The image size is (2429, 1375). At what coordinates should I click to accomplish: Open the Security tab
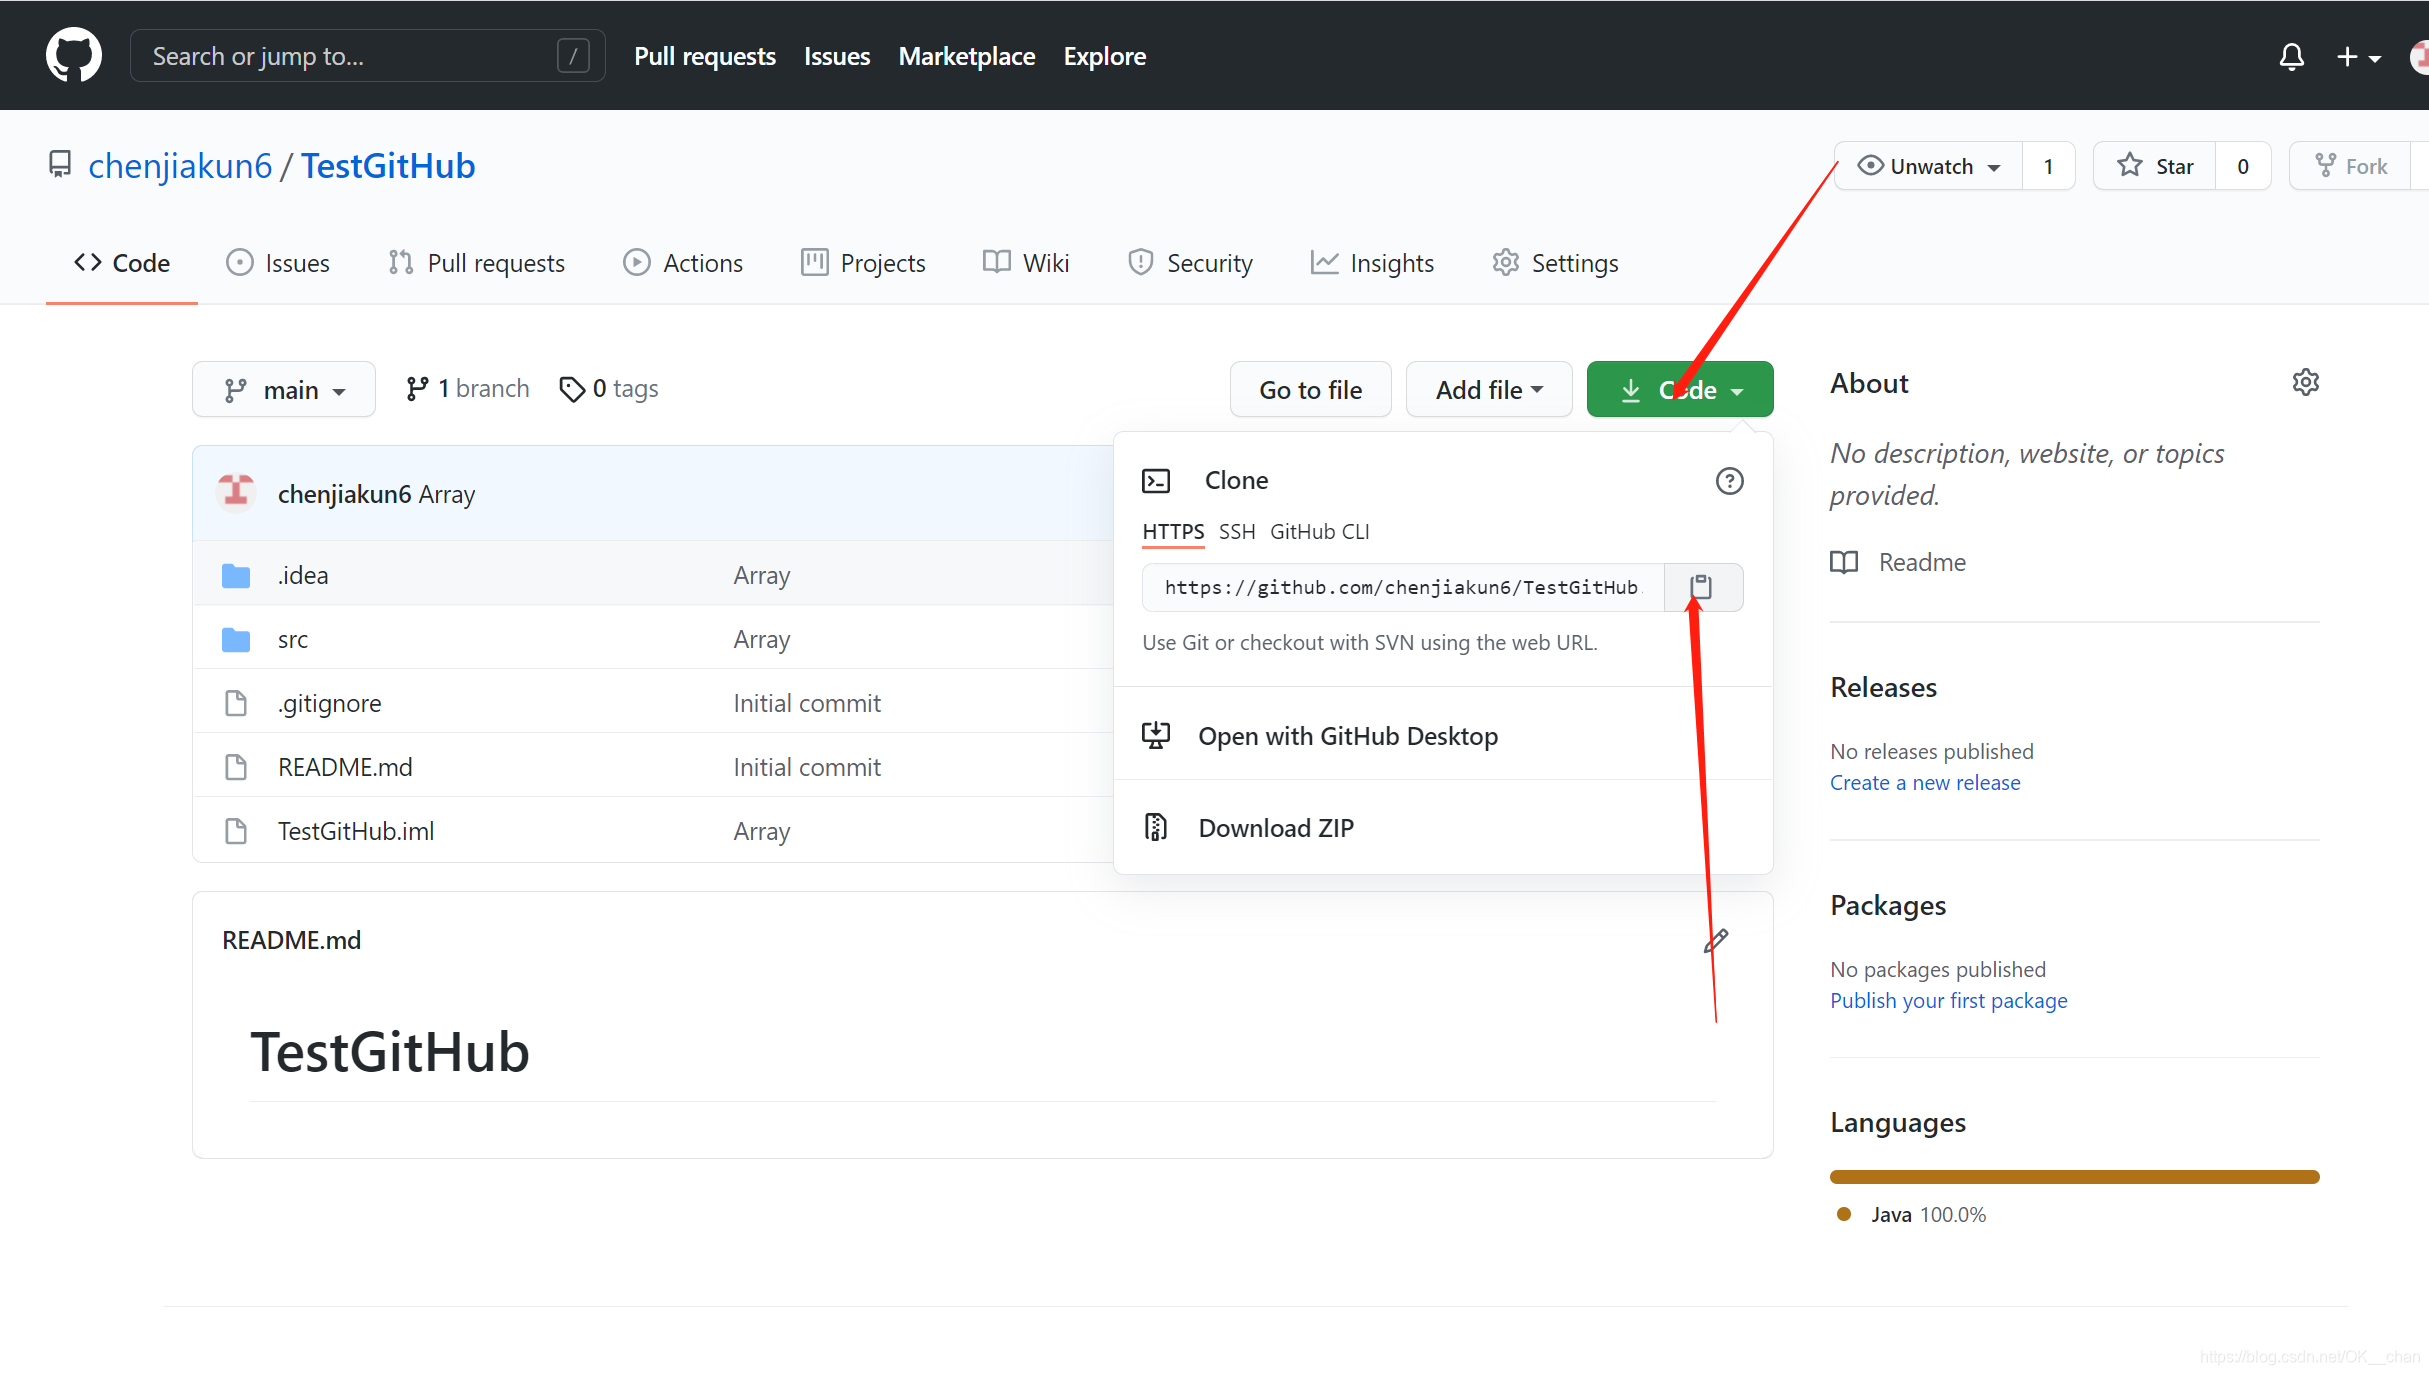[1191, 263]
